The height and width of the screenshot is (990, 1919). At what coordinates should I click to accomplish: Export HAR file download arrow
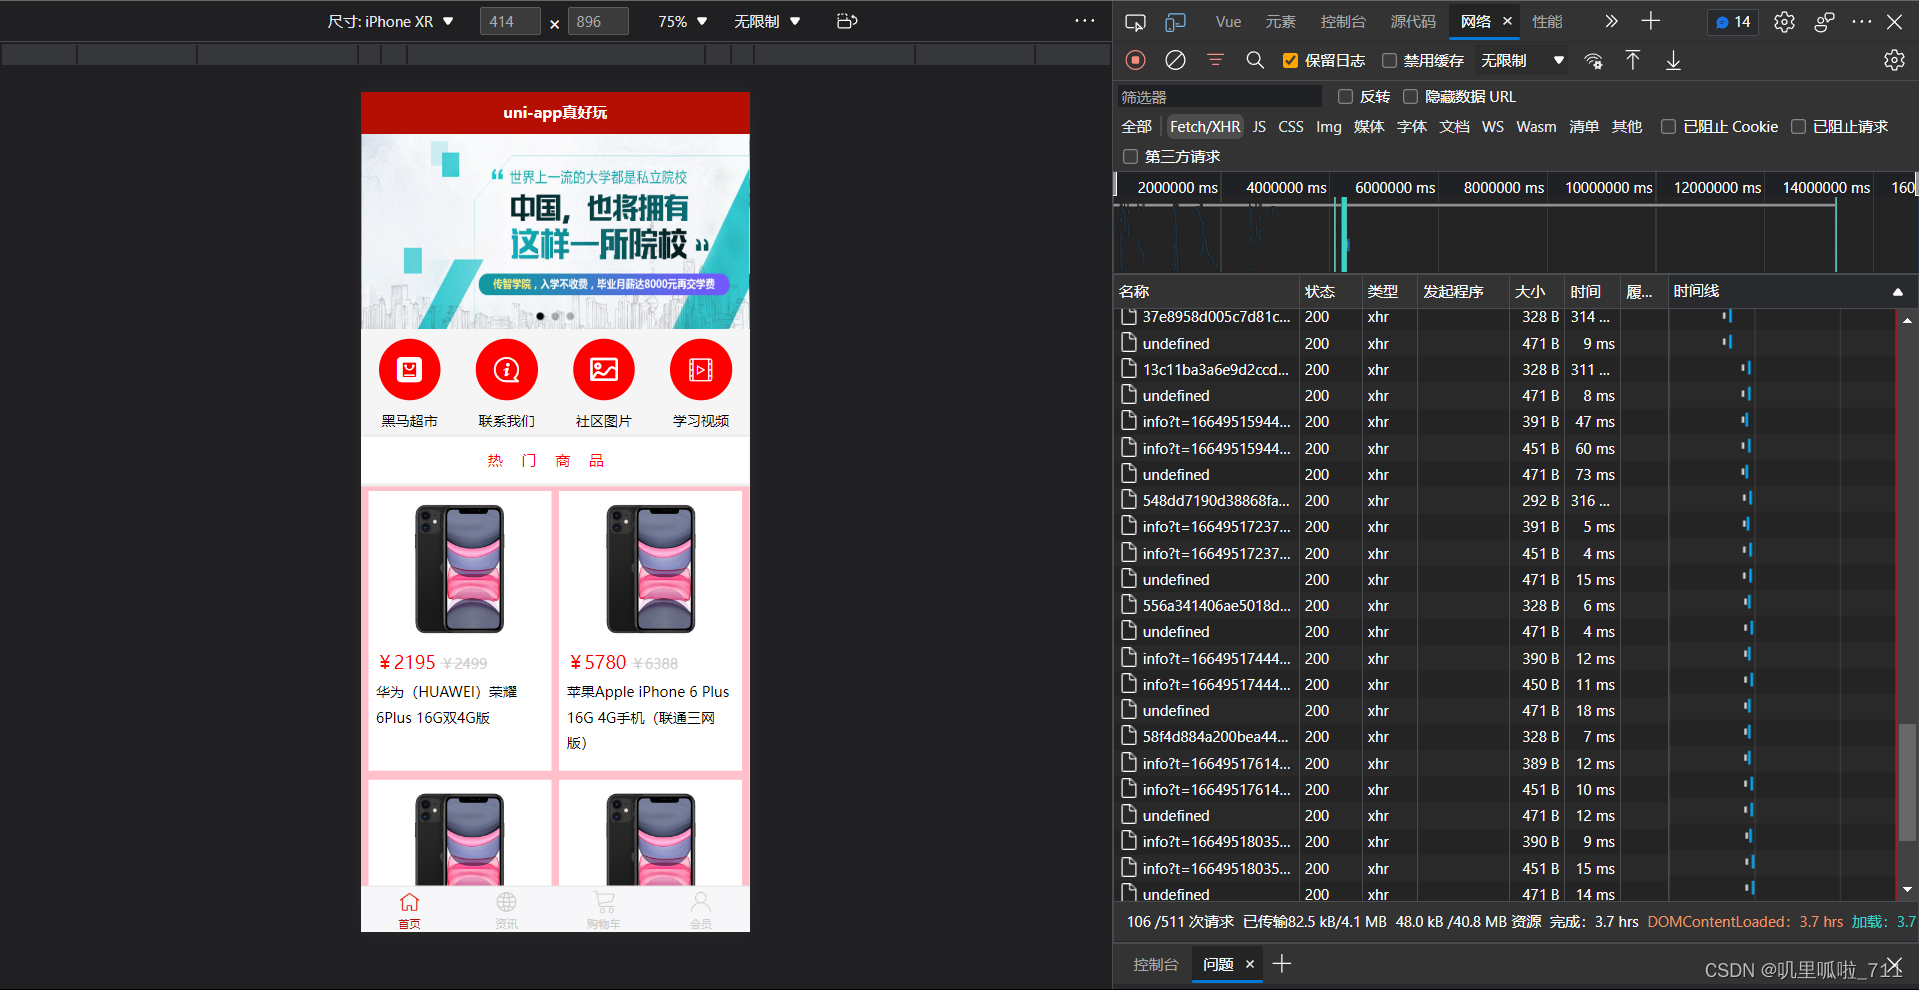pos(1673,60)
